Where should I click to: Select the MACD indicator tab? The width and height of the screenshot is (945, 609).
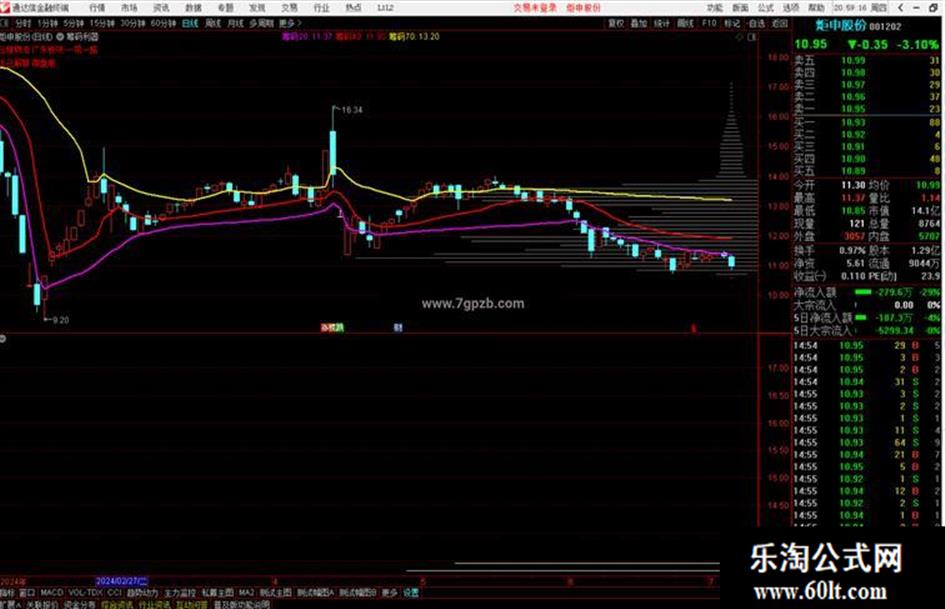pyautogui.click(x=51, y=593)
